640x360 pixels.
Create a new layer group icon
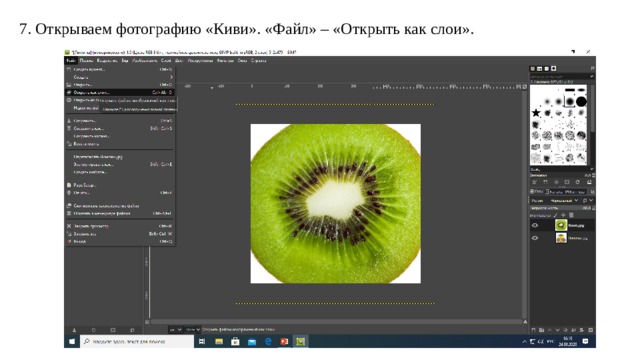point(542,330)
